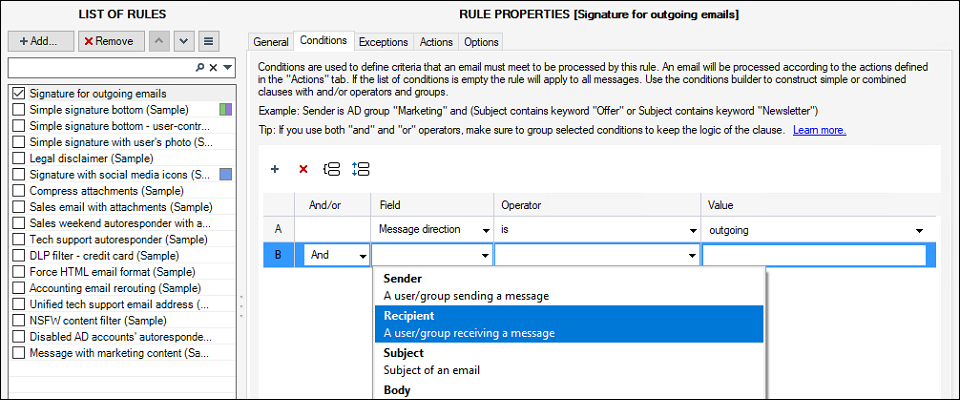Open row B Operator dropdown arrow

(692, 255)
